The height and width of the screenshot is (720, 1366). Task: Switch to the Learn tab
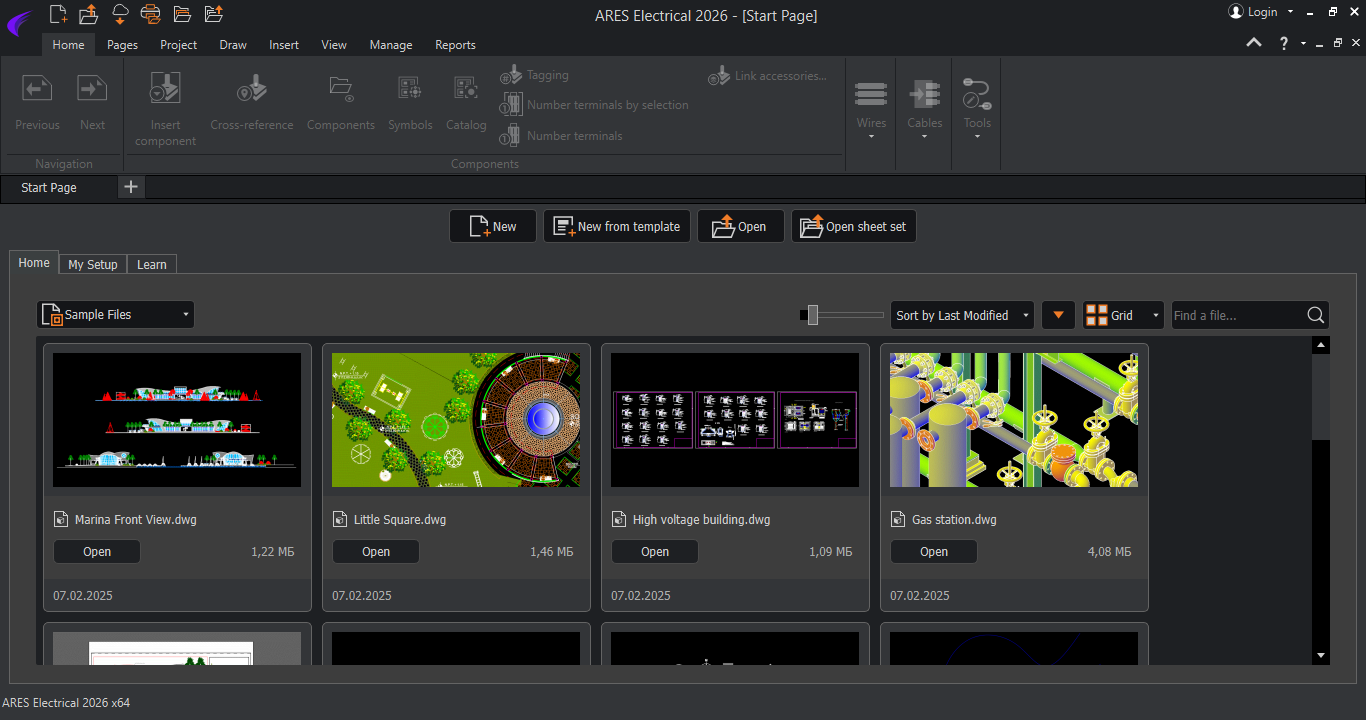(x=152, y=264)
